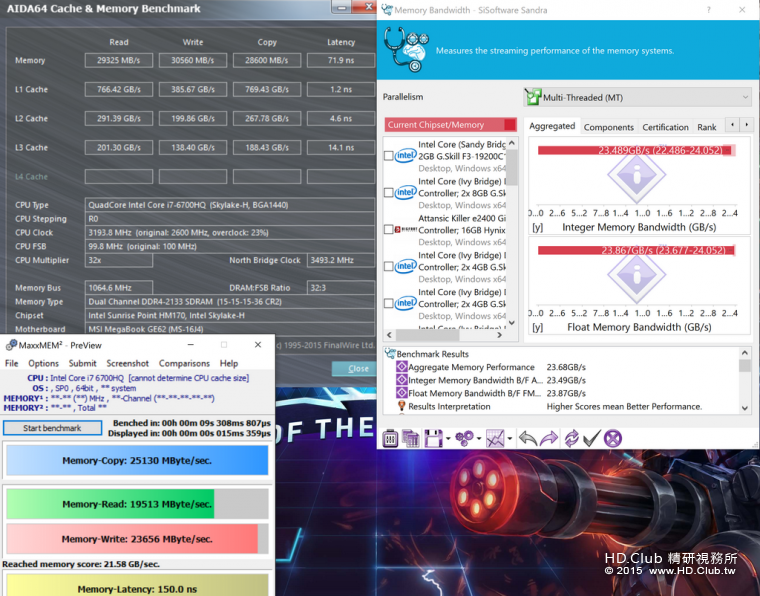Click the Start benchmark button in MaxxMEM
The image size is (760, 596).
[x=52, y=428]
